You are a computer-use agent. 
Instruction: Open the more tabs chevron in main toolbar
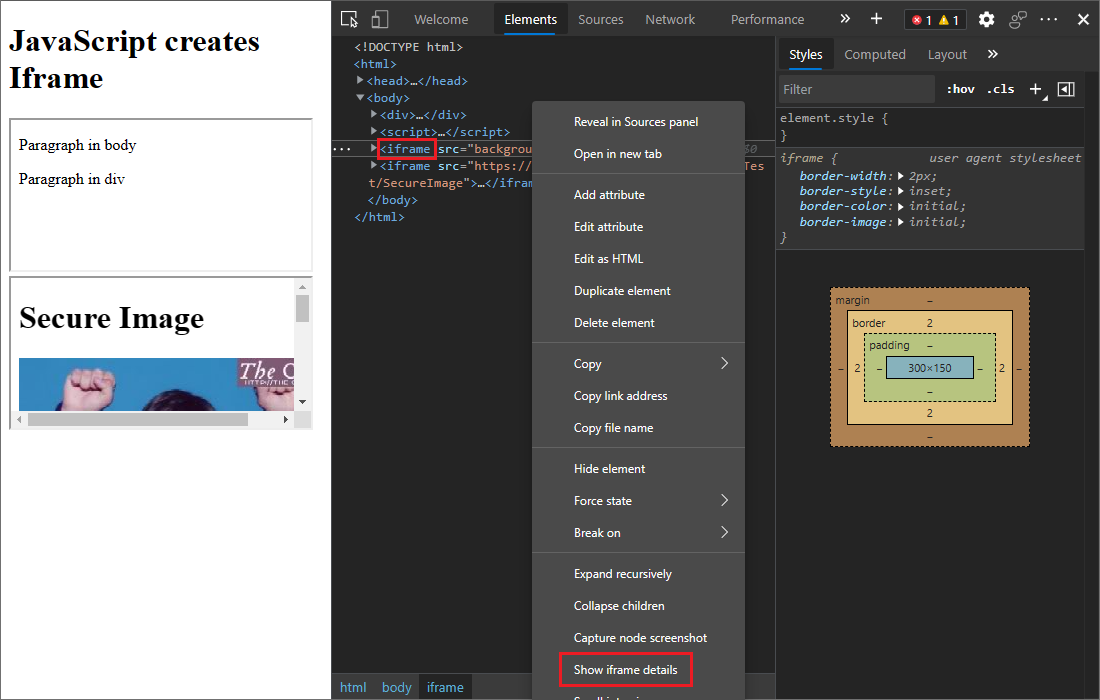pyautogui.click(x=845, y=19)
